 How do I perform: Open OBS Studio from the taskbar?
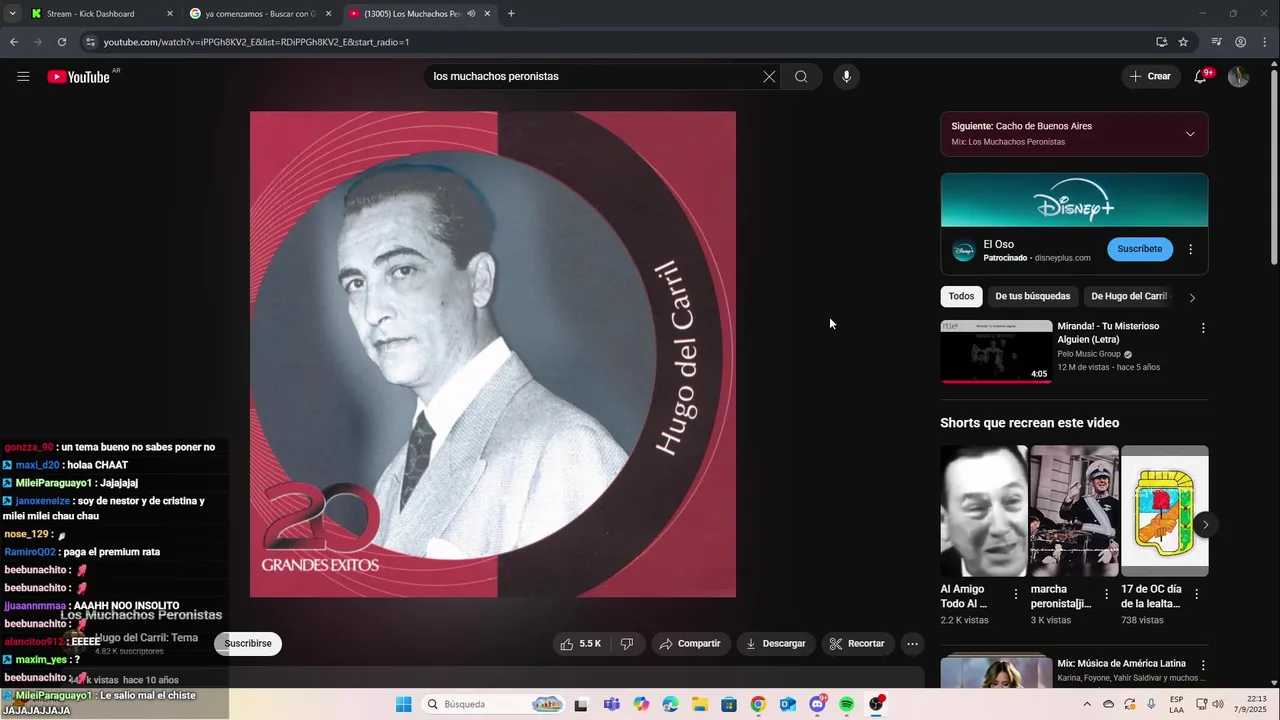coord(877,704)
